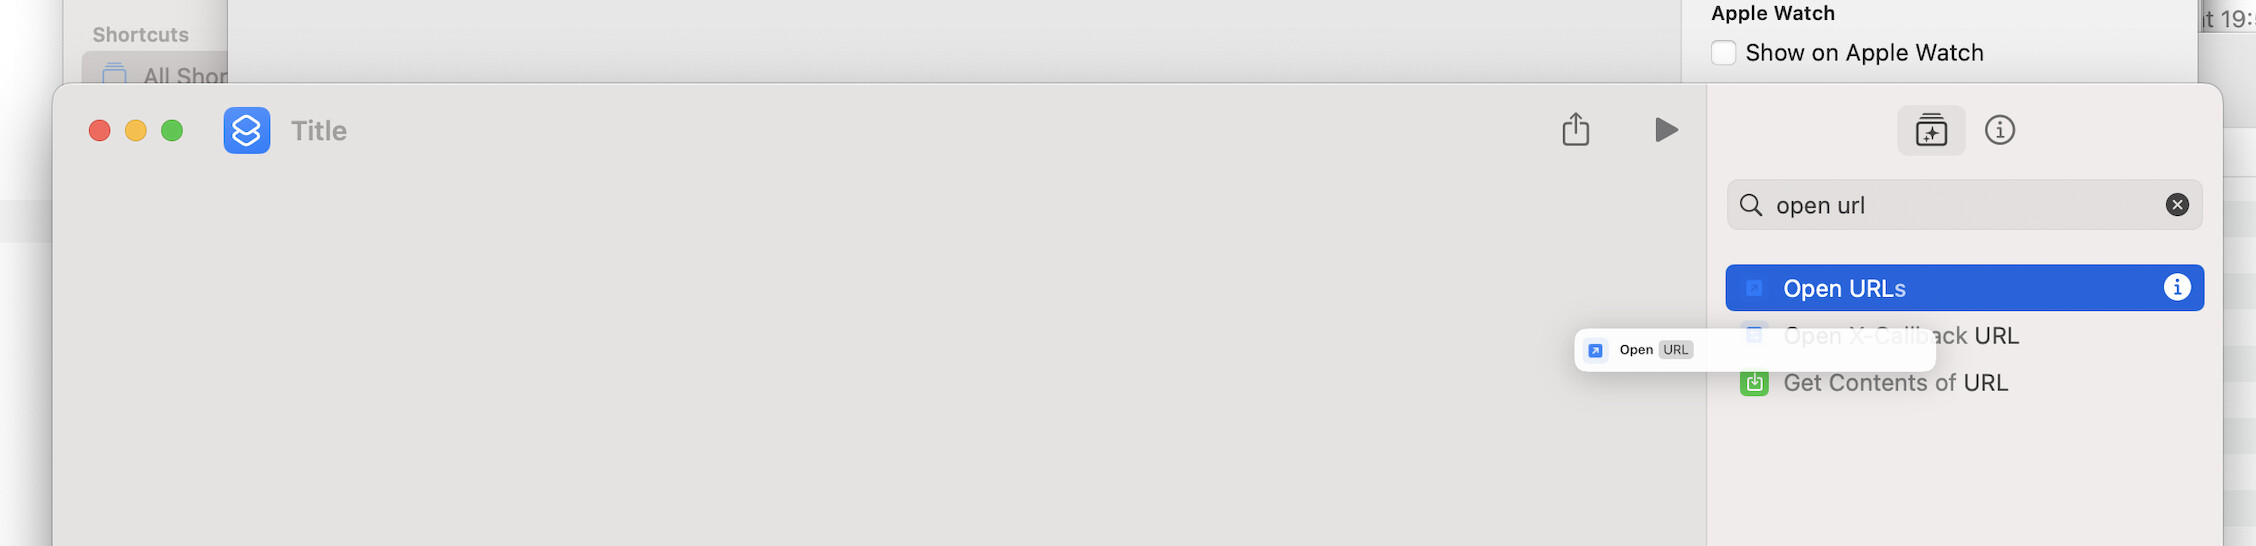The width and height of the screenshot is (2256, 546).
Task: Focus the action search field
Action: tap(1964, 205)
